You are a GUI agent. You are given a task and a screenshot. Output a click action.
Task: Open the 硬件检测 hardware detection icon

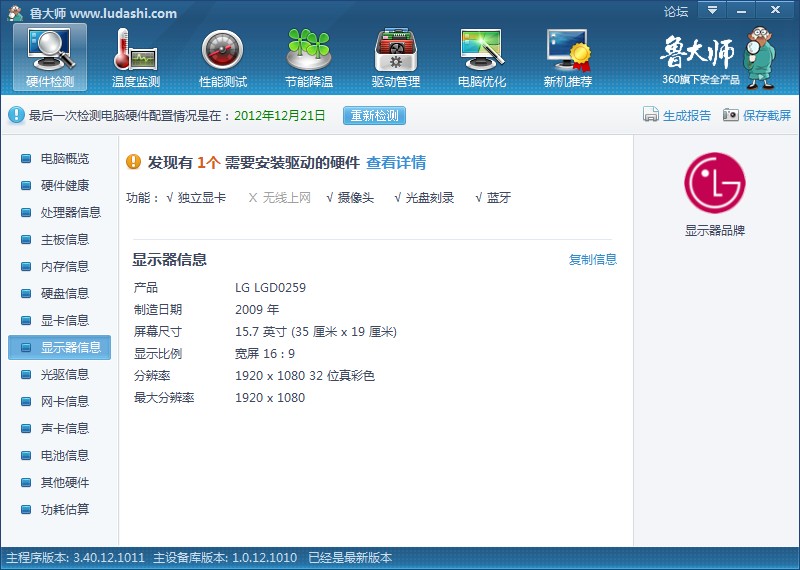[50, 49]
